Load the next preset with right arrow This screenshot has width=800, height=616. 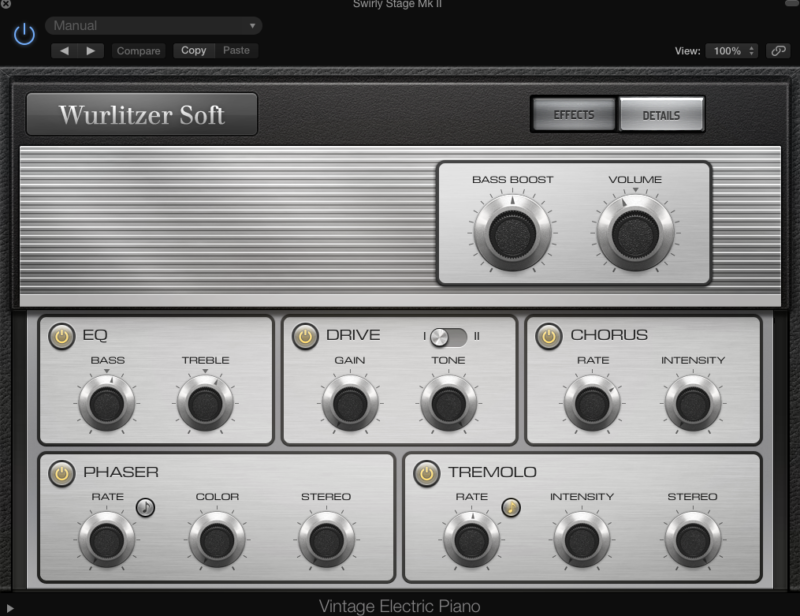(91, 51)
